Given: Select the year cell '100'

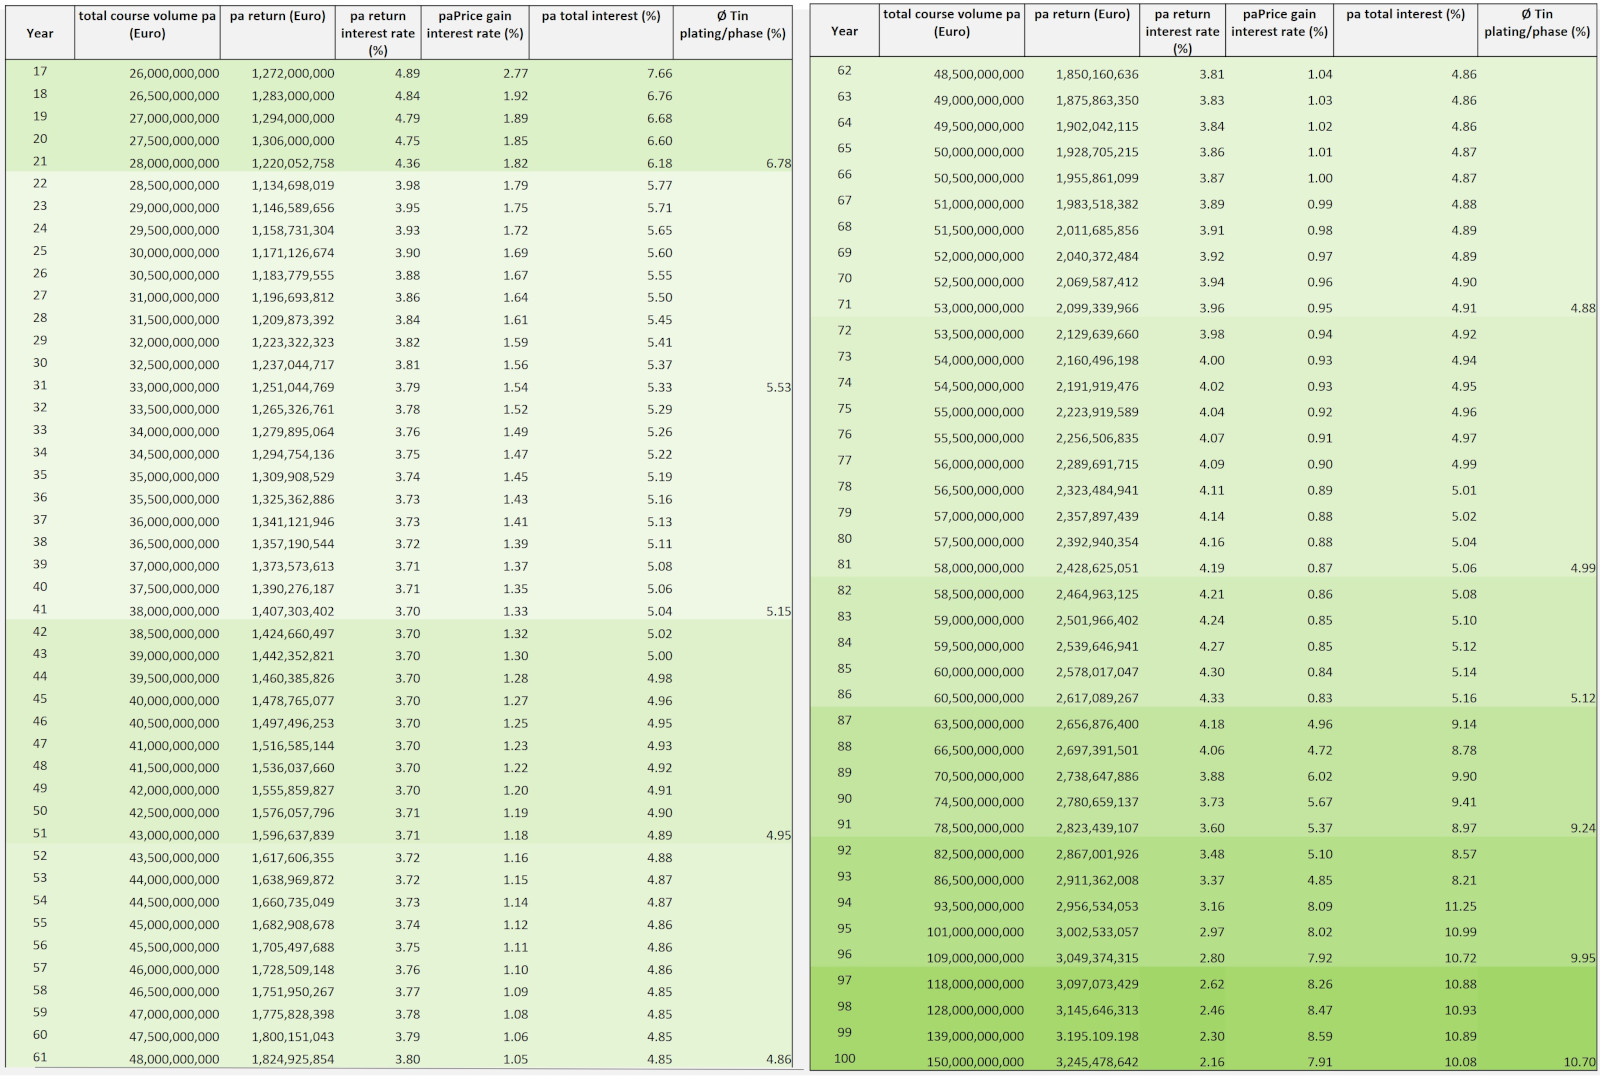Looking at the screenshot, I should coord(845,1058).
